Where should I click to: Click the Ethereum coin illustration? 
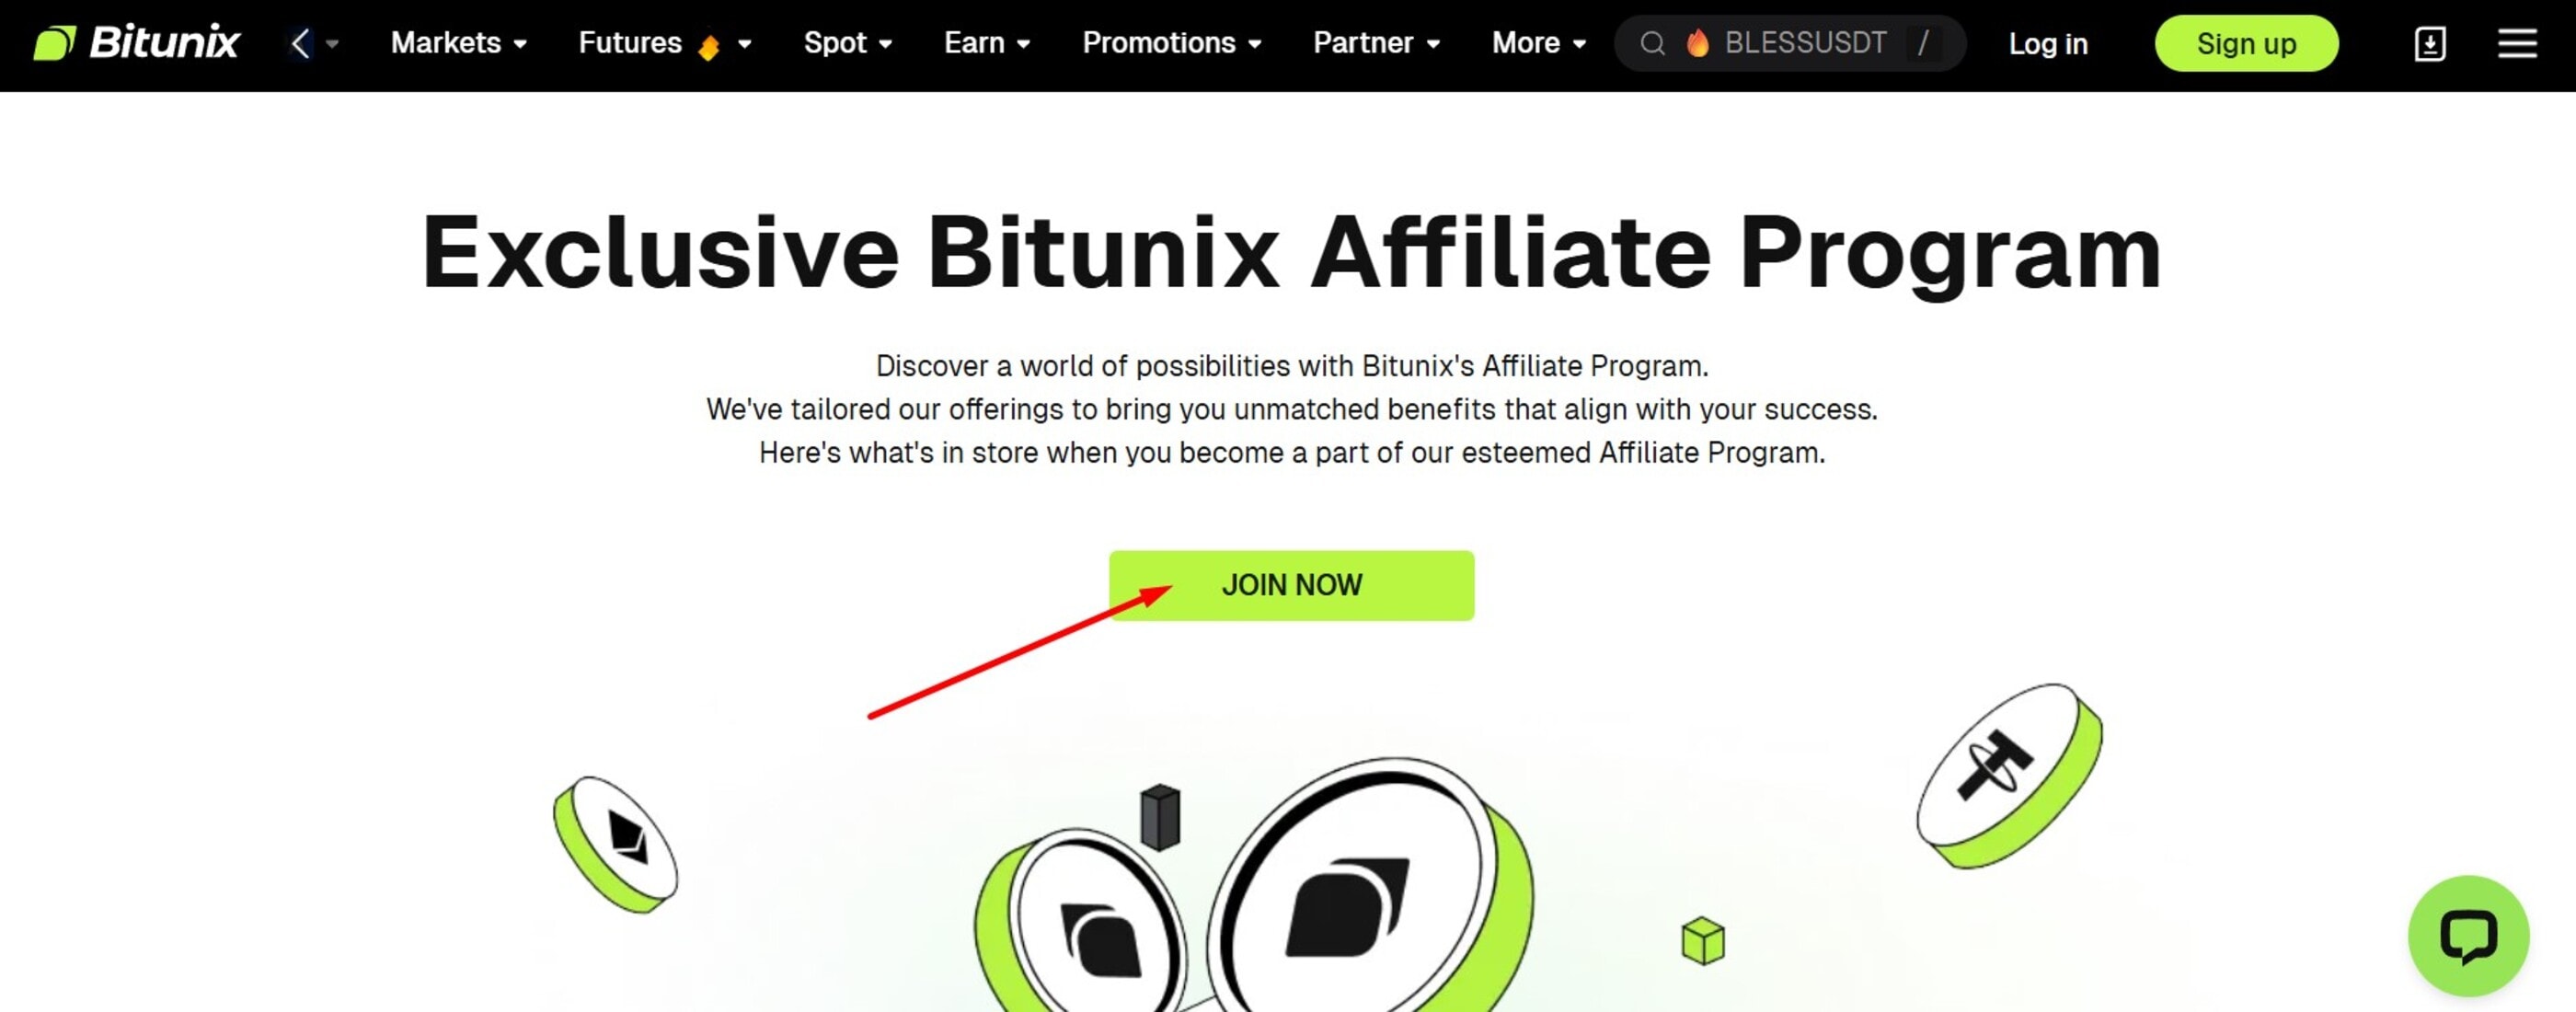point(615,845)
